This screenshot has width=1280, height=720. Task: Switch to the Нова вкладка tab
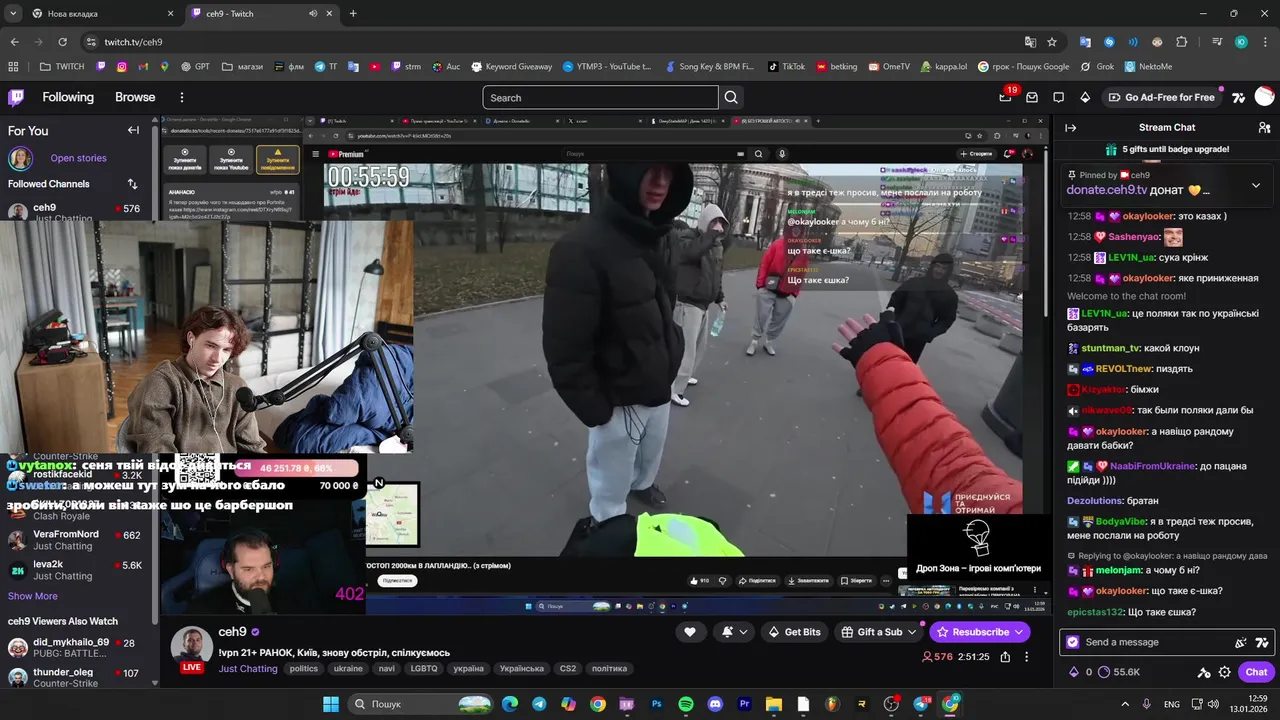tap(102, 14)
